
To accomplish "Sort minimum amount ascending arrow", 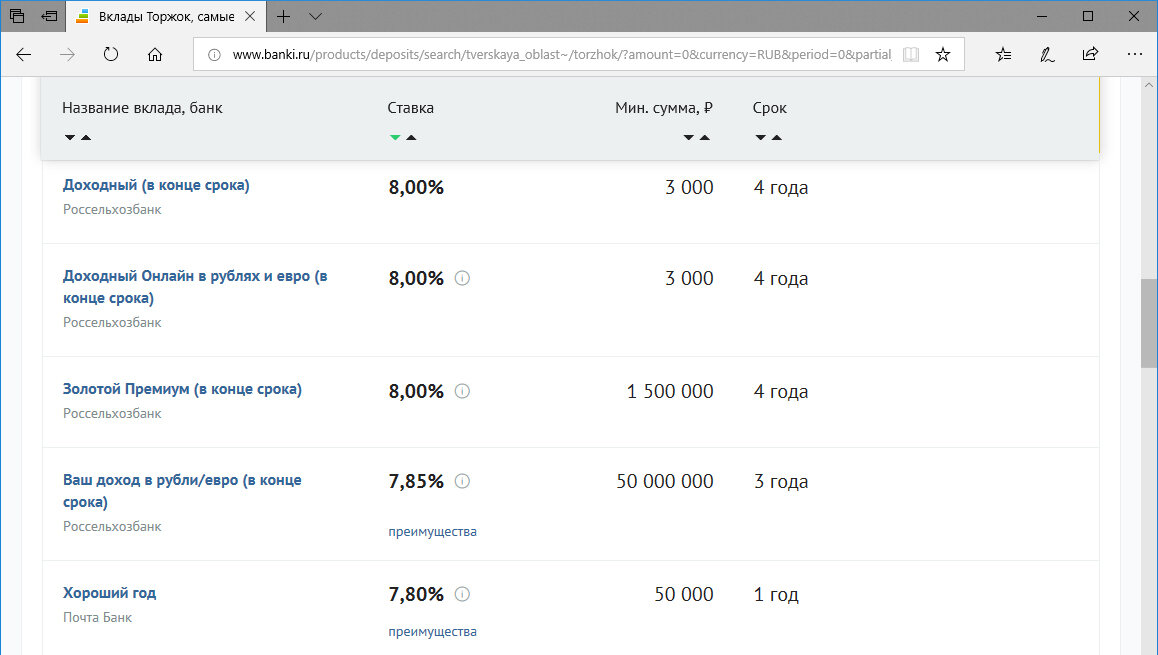I will click(705, 137).
